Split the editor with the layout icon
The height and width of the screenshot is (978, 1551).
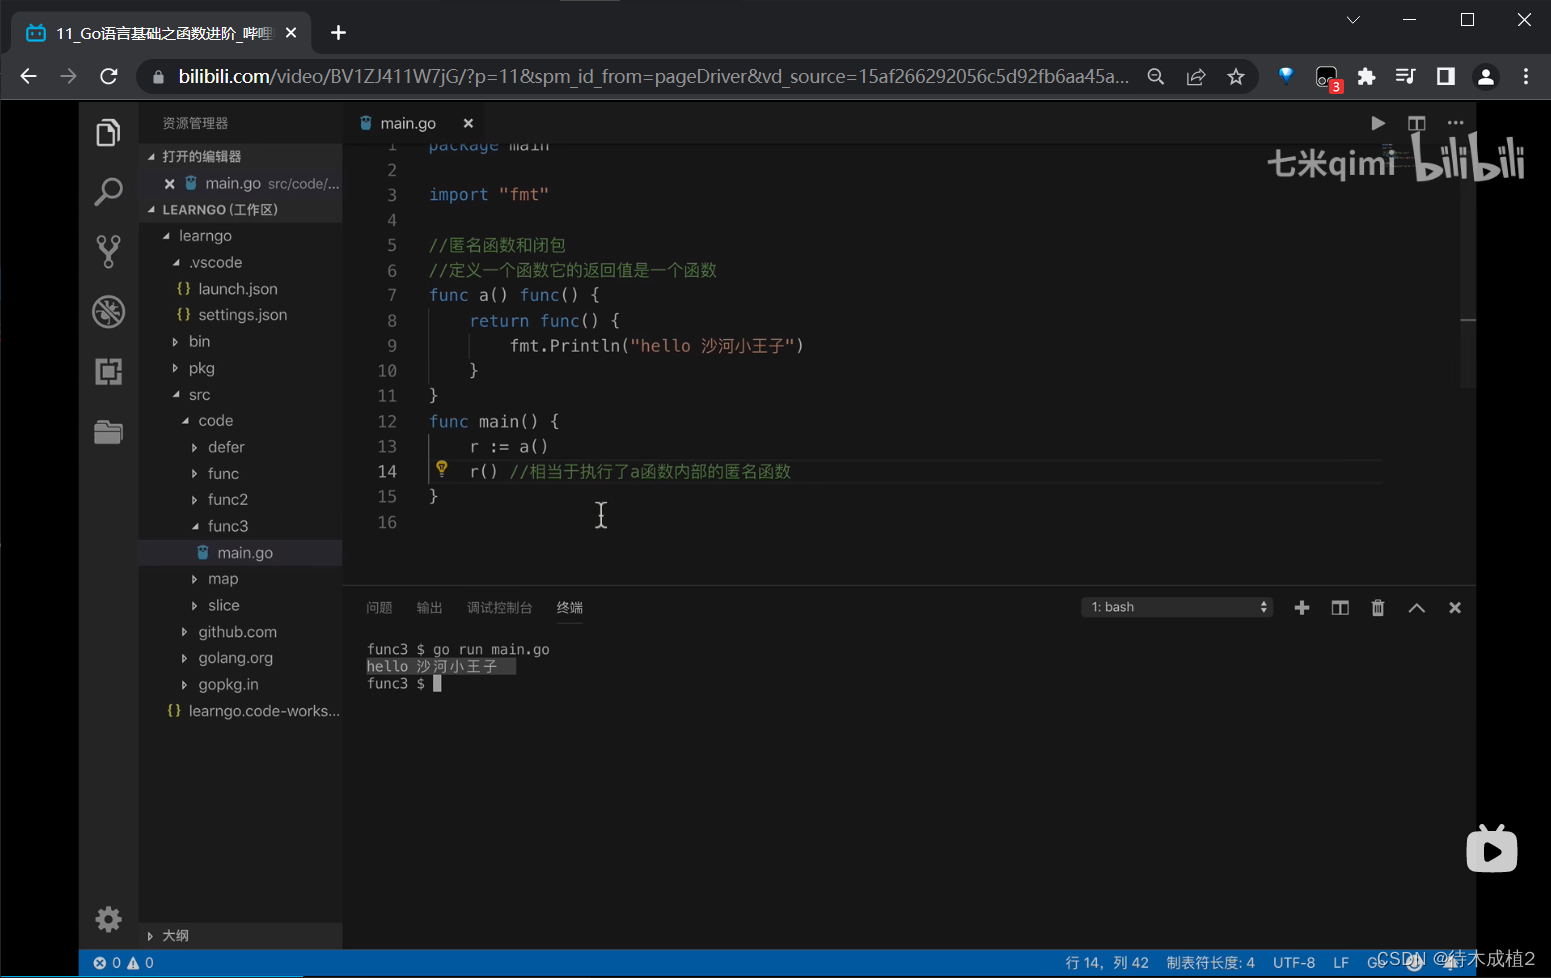click(1416, 123)
